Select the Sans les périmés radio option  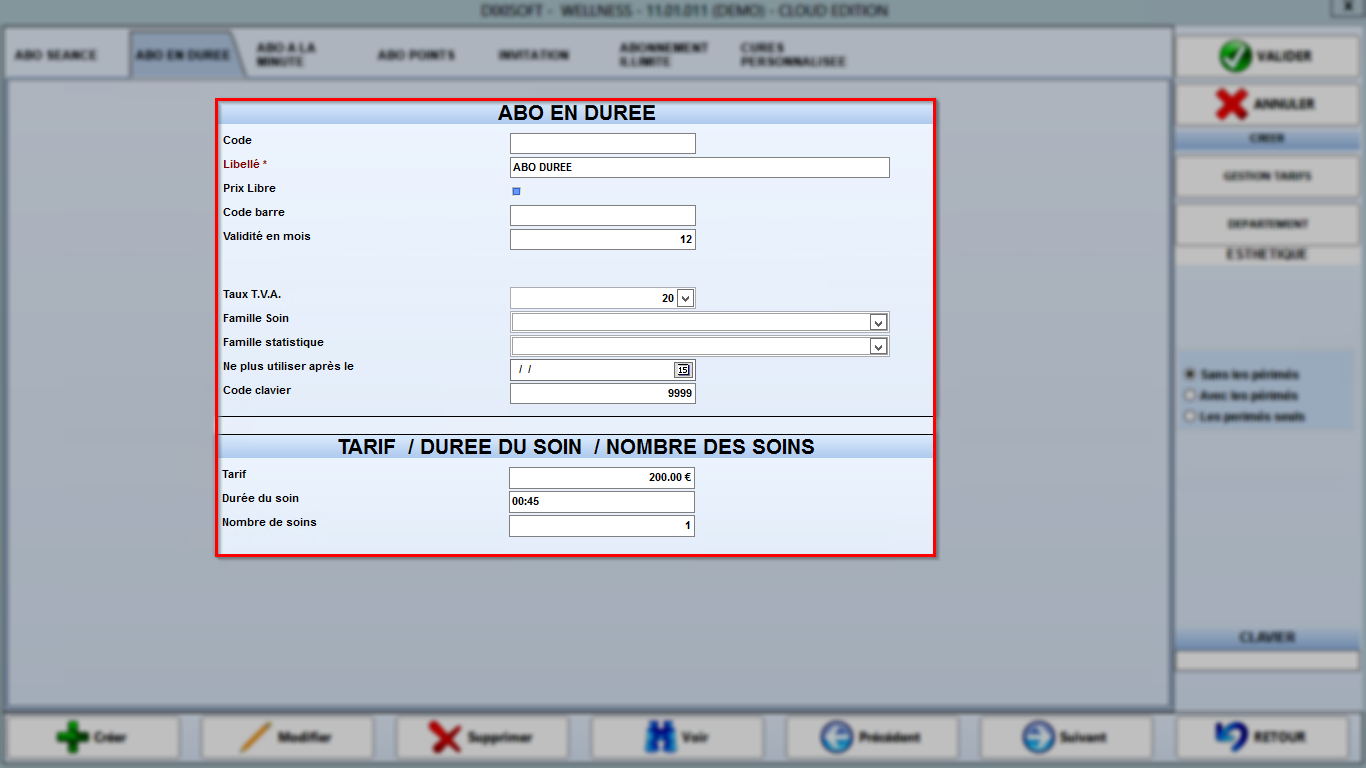pos(1190,374)
